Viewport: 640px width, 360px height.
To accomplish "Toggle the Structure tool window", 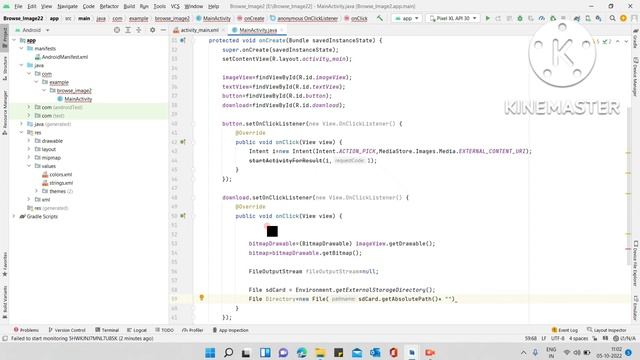I will (x=4, y=68).
